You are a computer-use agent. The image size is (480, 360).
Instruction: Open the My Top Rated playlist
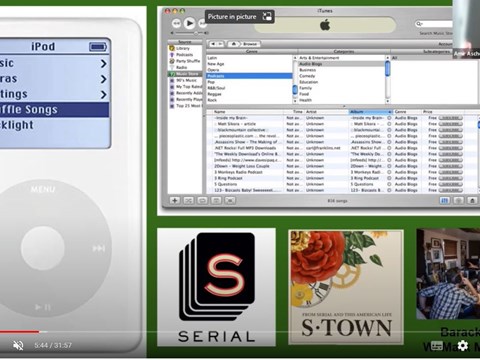185,87
